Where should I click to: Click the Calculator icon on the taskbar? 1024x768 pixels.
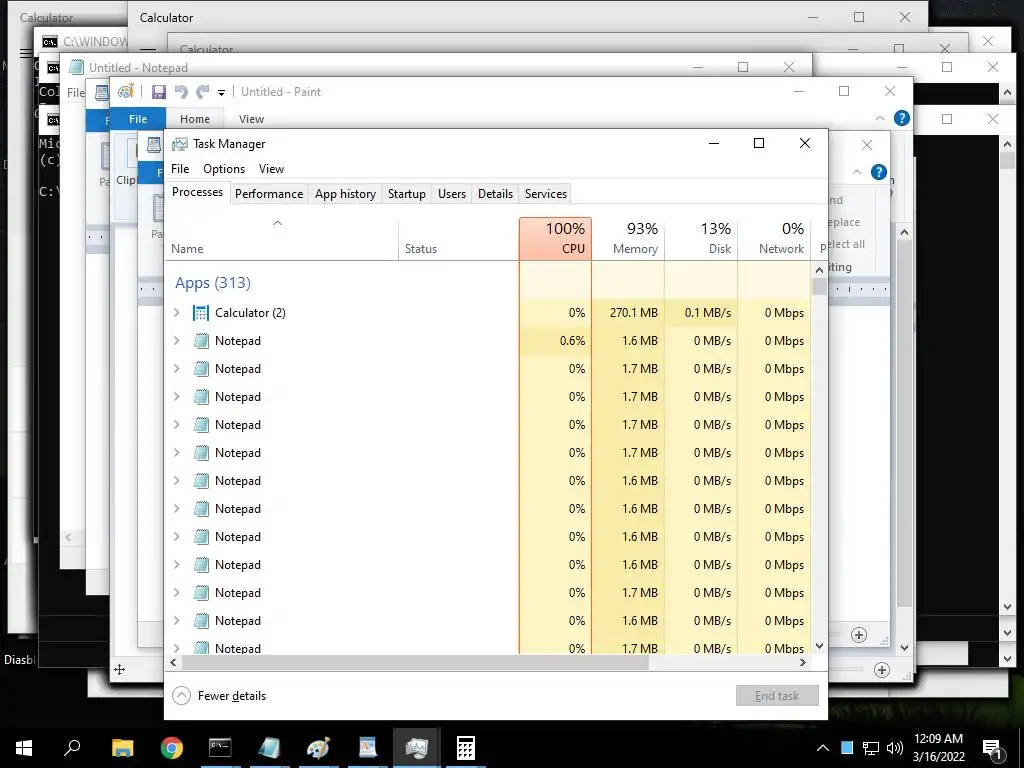click(466, 748)
